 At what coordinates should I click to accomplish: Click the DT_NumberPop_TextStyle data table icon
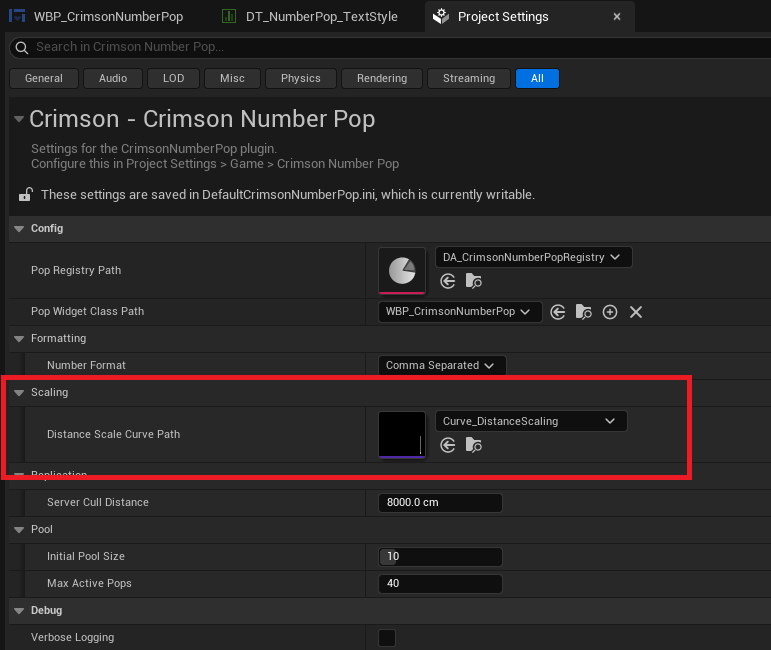229,16
